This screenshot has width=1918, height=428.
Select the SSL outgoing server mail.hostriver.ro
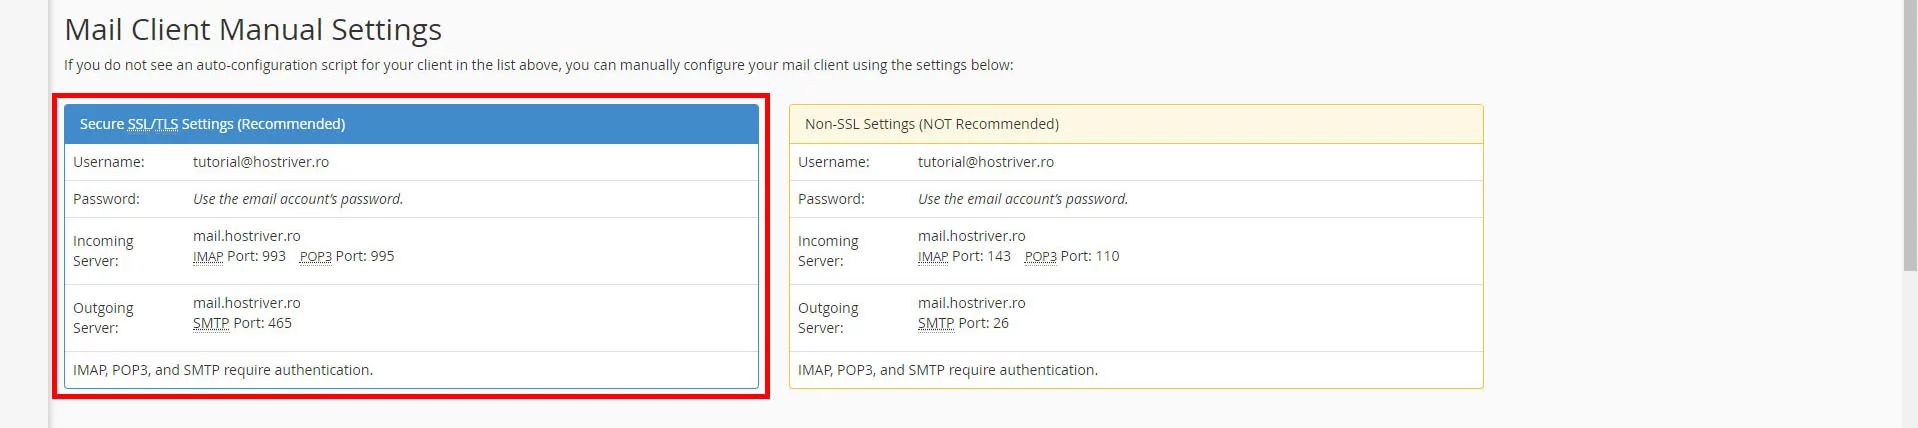[x=247, y=303]
